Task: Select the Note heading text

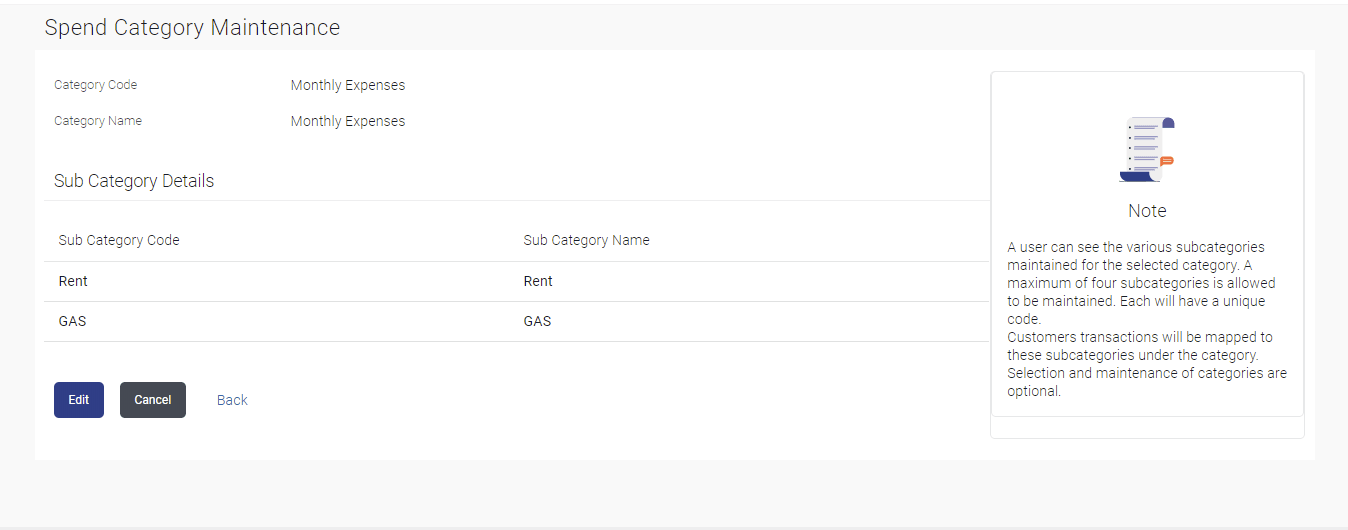Action: [x=1147, y=211]
